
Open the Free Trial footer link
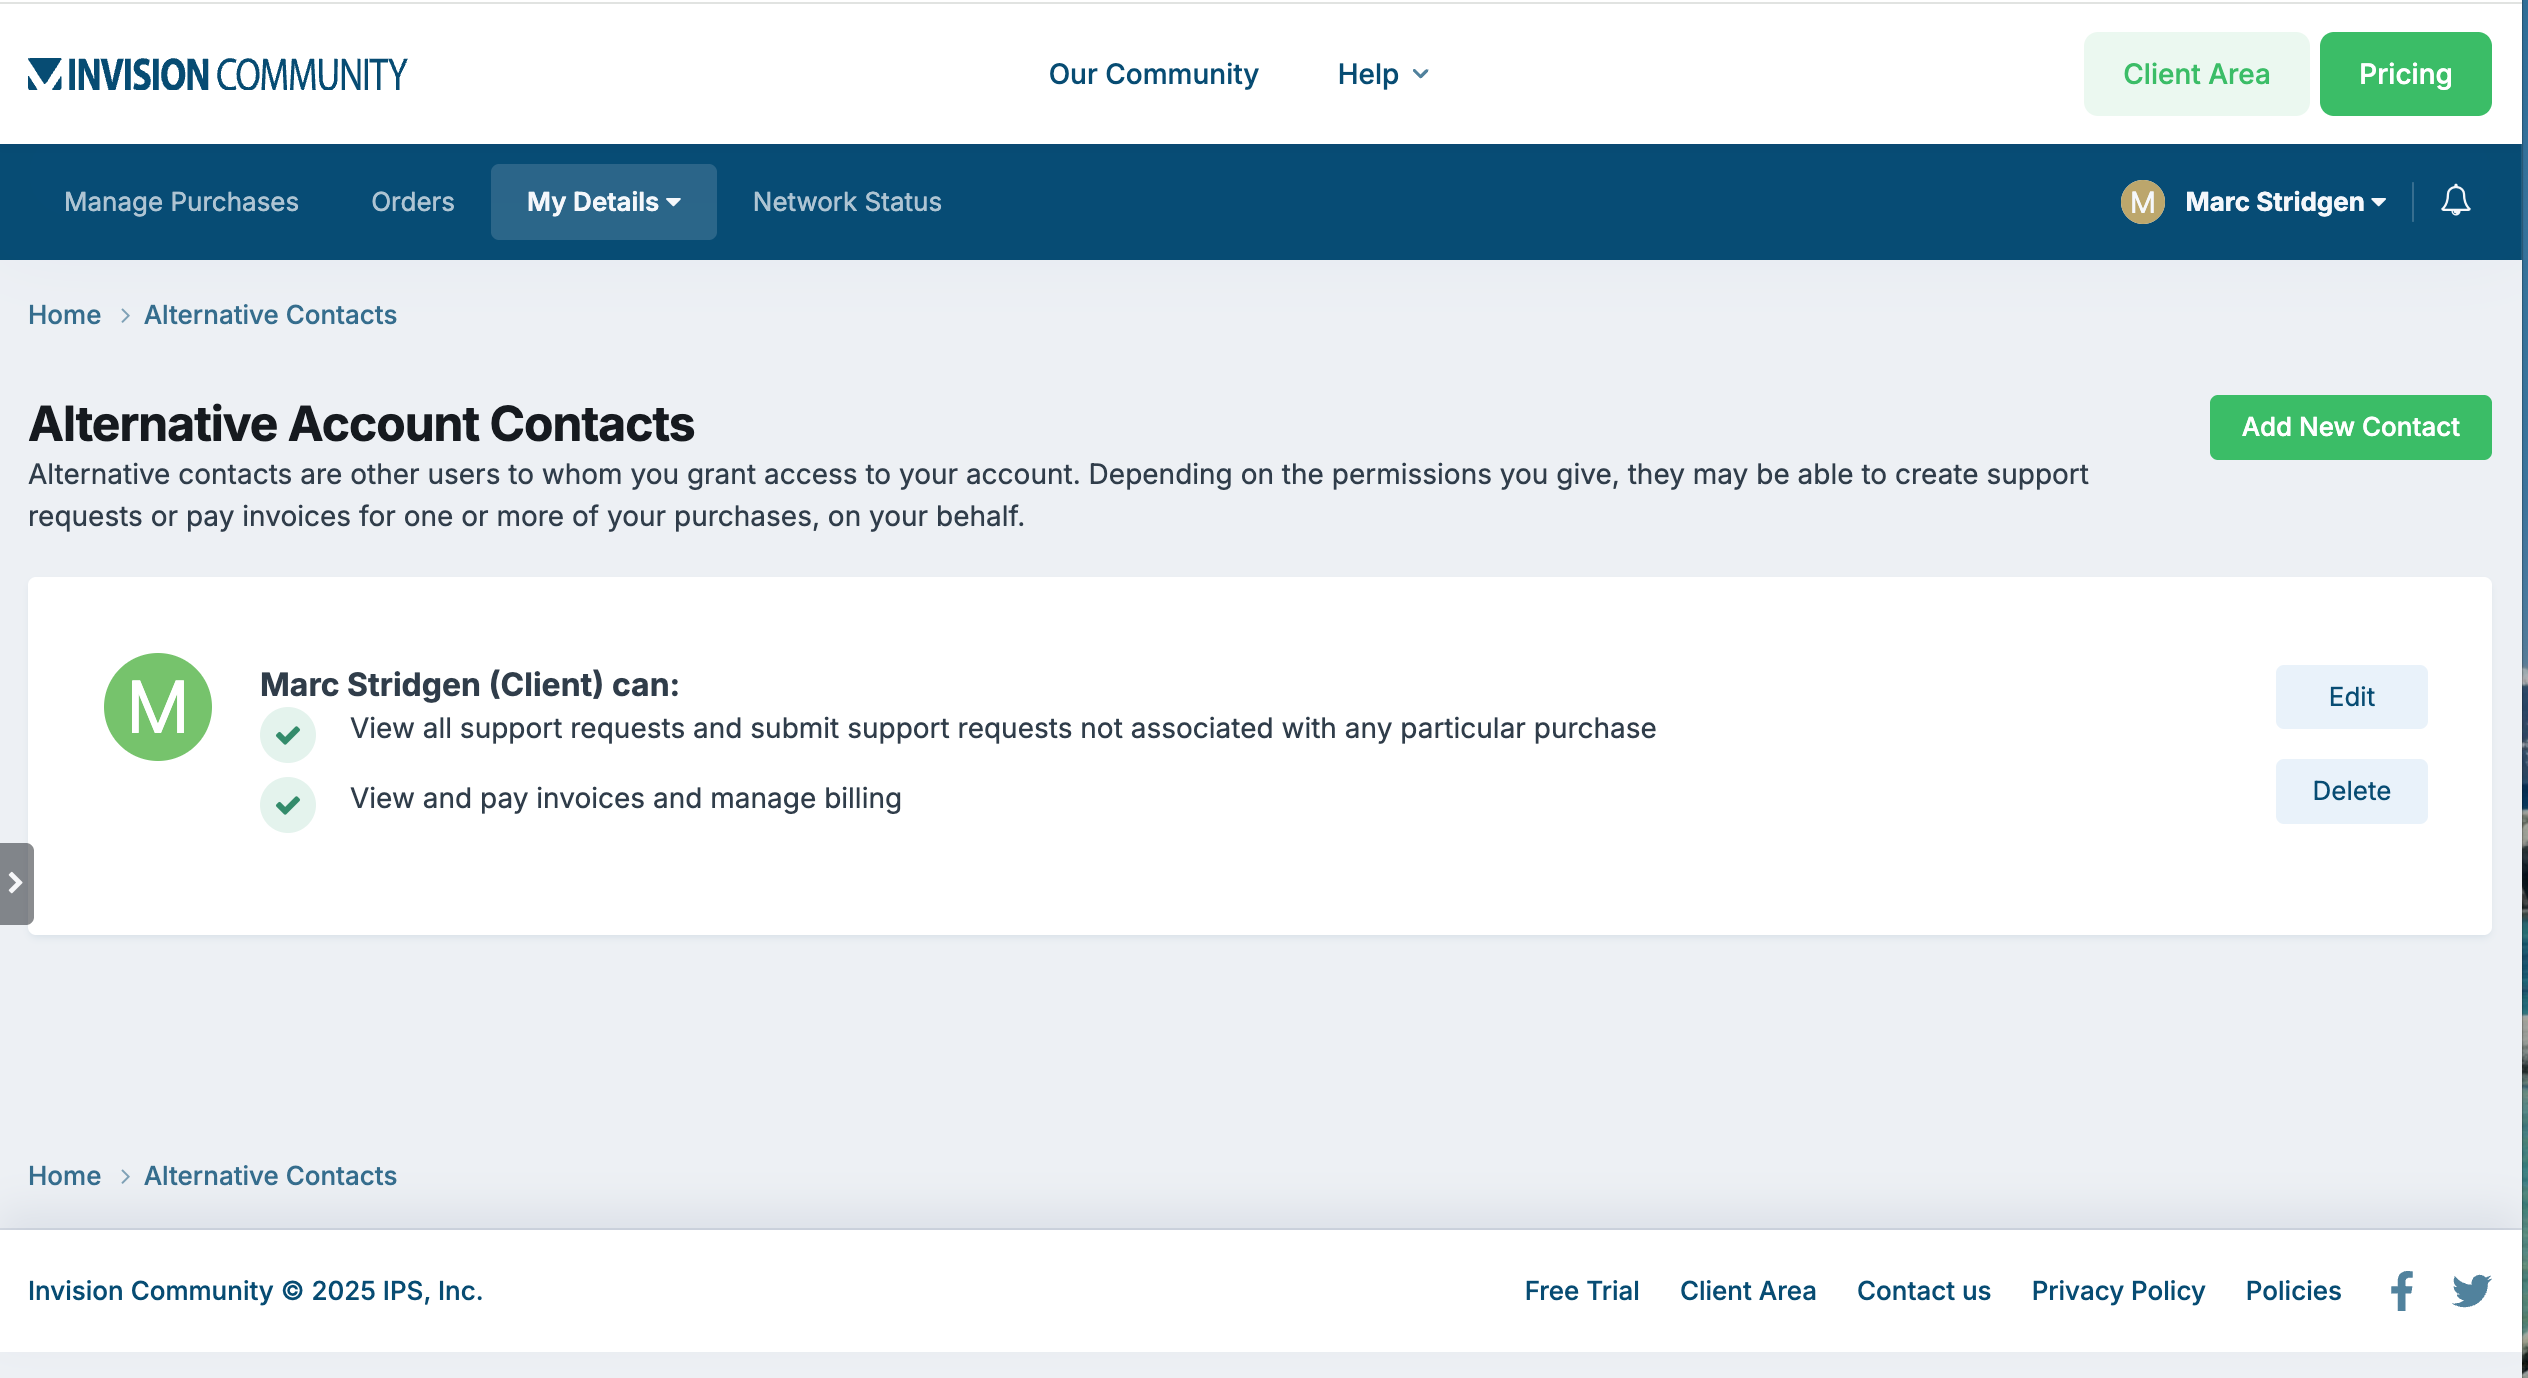pos(1581,1291)
